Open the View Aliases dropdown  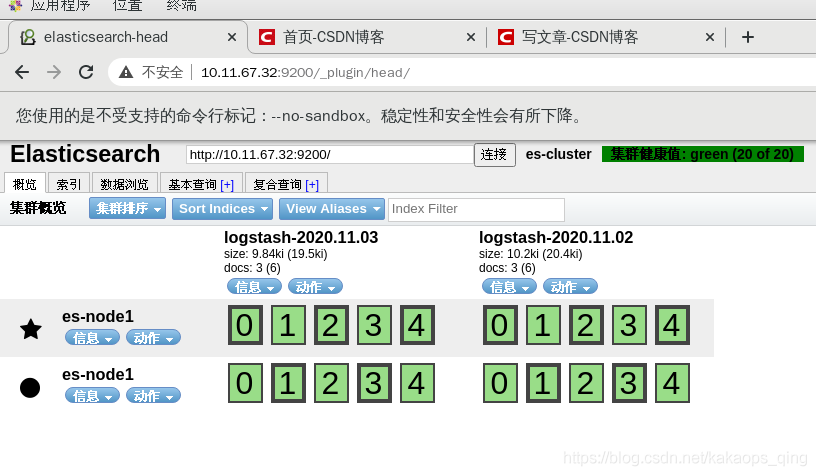pyautogui.click(x=332, y=209)
